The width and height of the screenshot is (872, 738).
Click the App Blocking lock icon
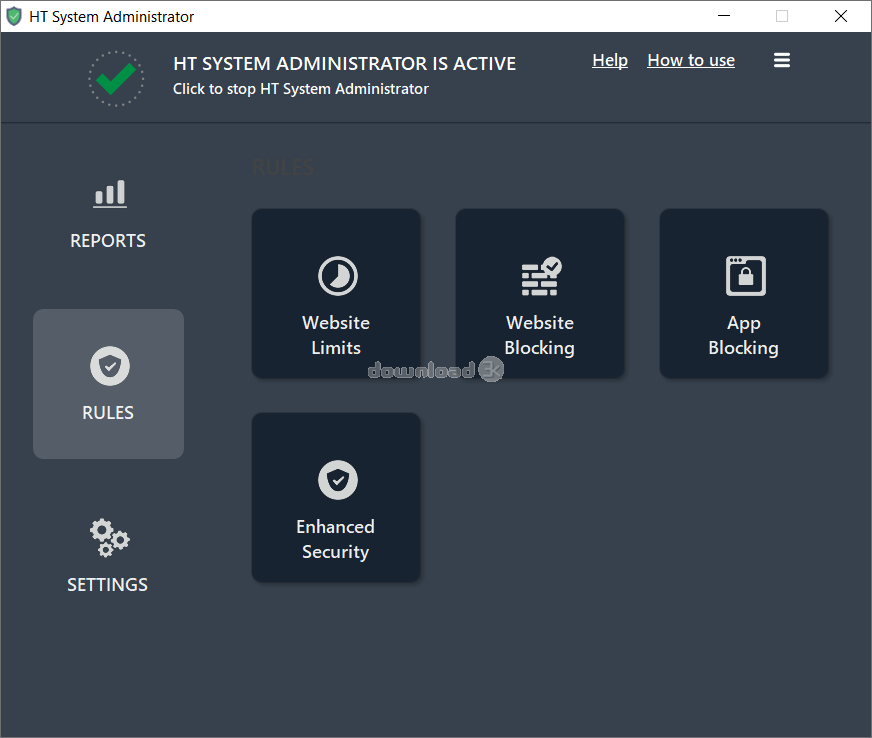pos(745,276)
